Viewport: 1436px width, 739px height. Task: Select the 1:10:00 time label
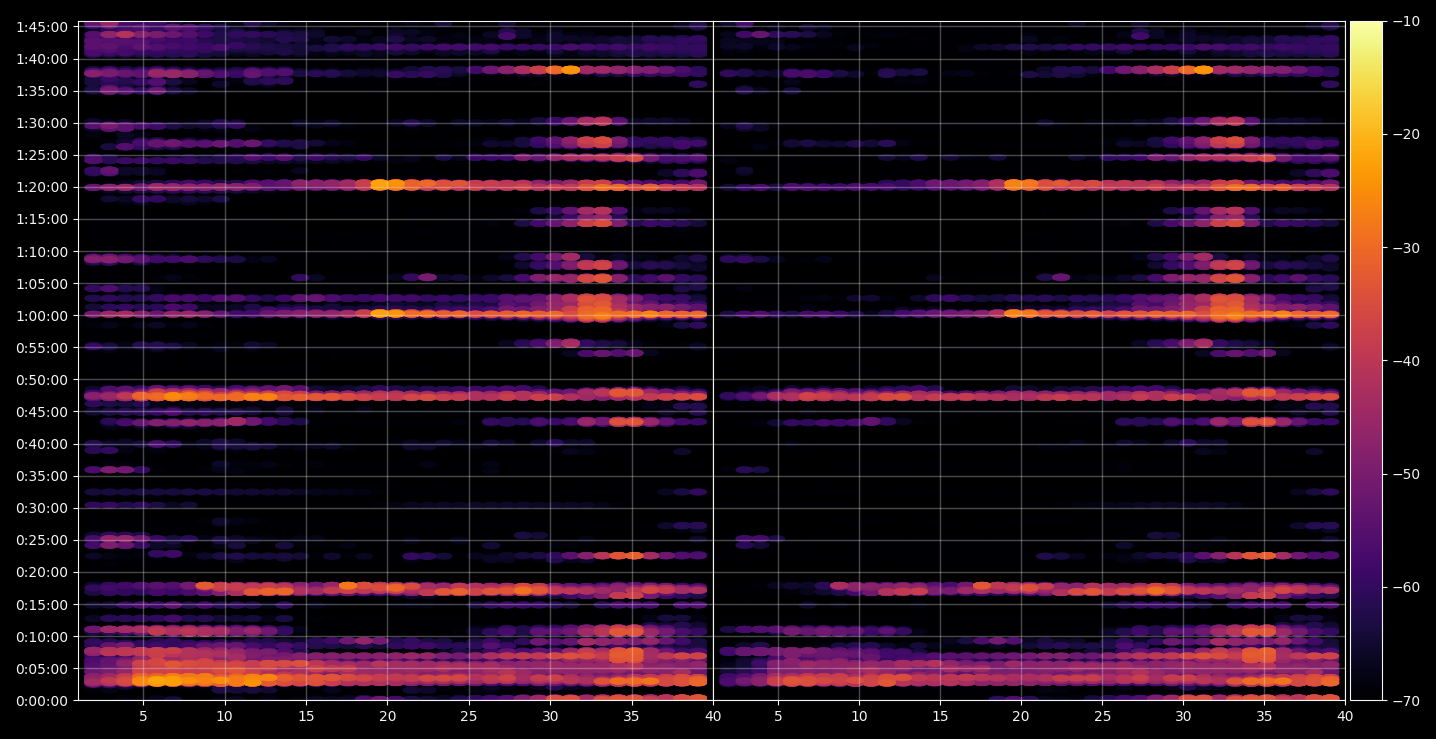(x=41, y=251)
